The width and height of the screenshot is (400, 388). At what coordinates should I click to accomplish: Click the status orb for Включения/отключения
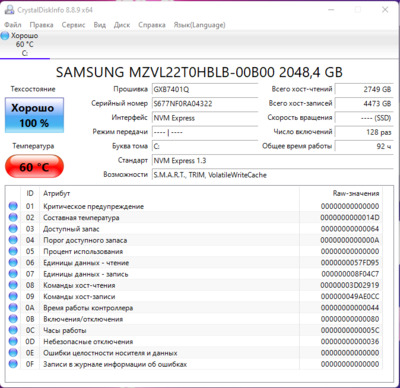click(13, 319)
